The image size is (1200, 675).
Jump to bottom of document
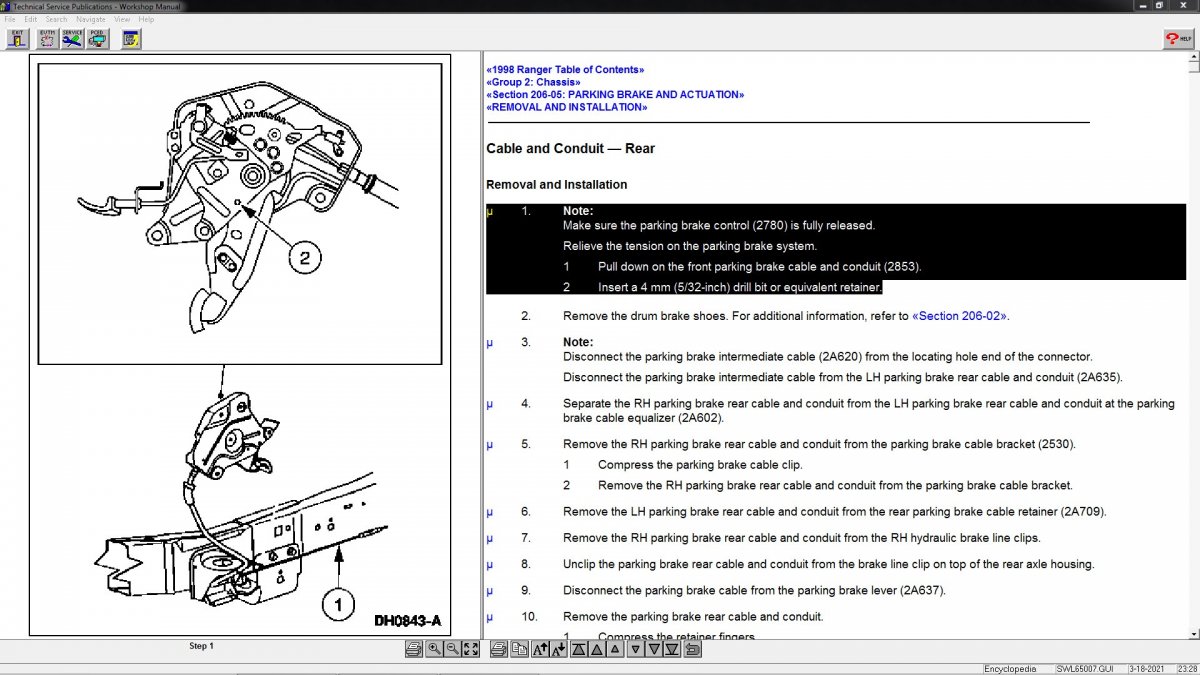(x=672, y=649)
